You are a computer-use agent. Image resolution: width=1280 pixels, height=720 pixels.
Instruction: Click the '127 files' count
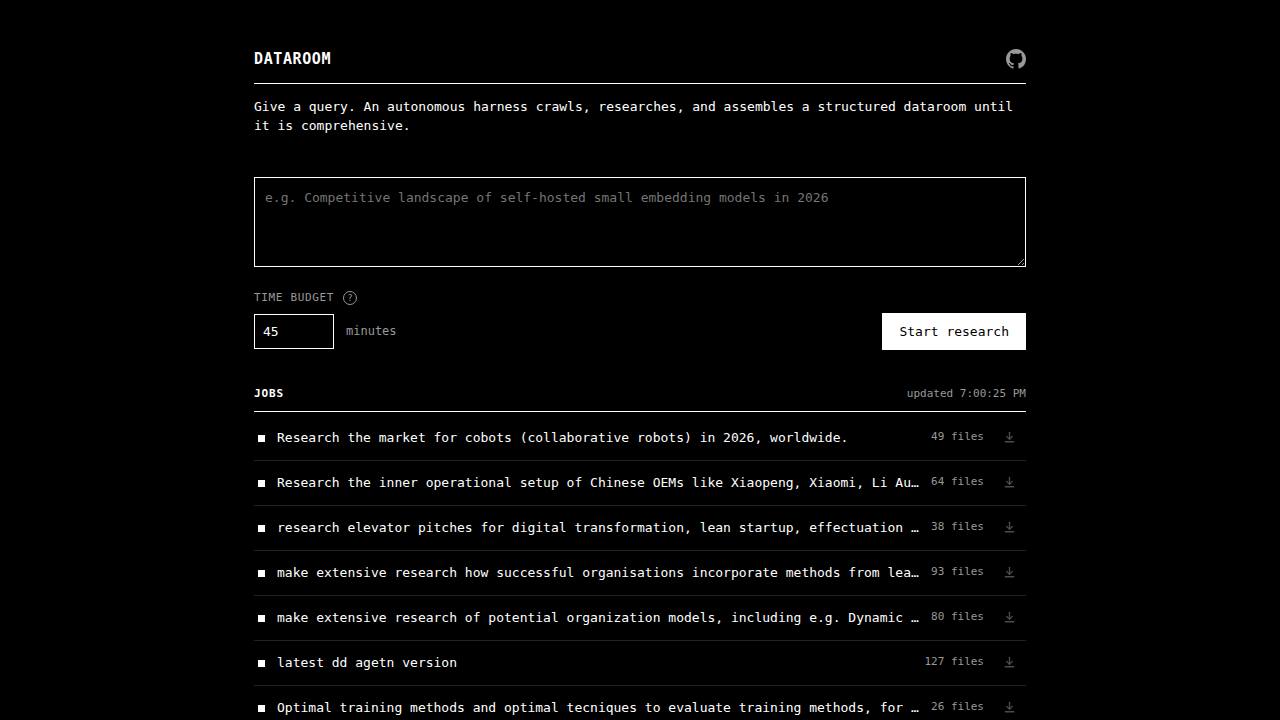(x=954, y=661)
